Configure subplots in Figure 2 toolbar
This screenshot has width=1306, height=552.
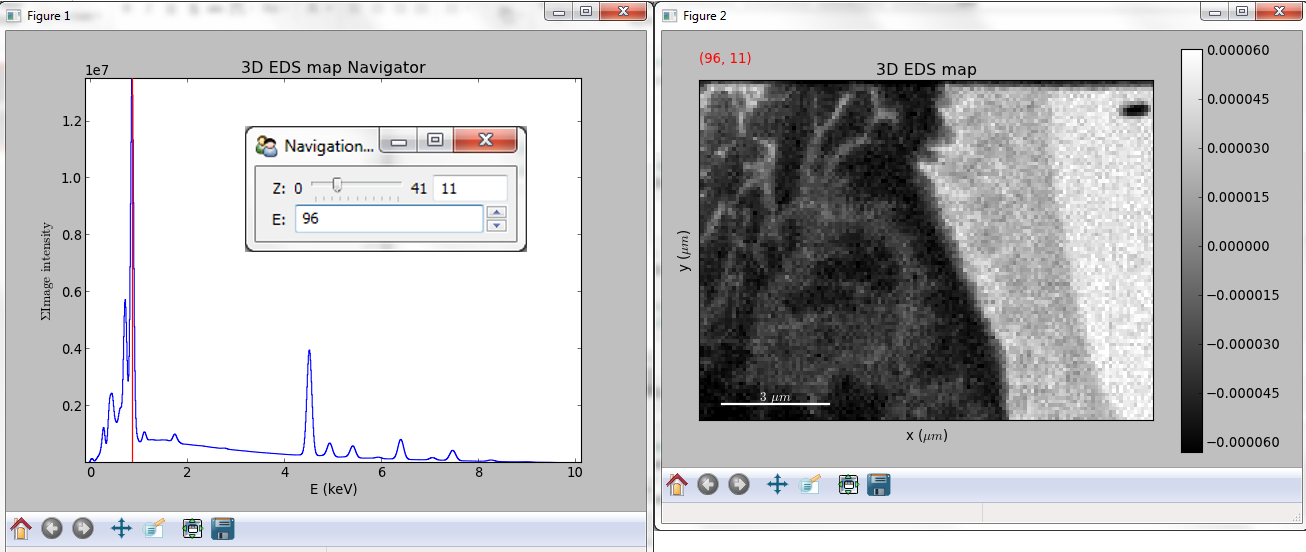click(x=848, y=485)
